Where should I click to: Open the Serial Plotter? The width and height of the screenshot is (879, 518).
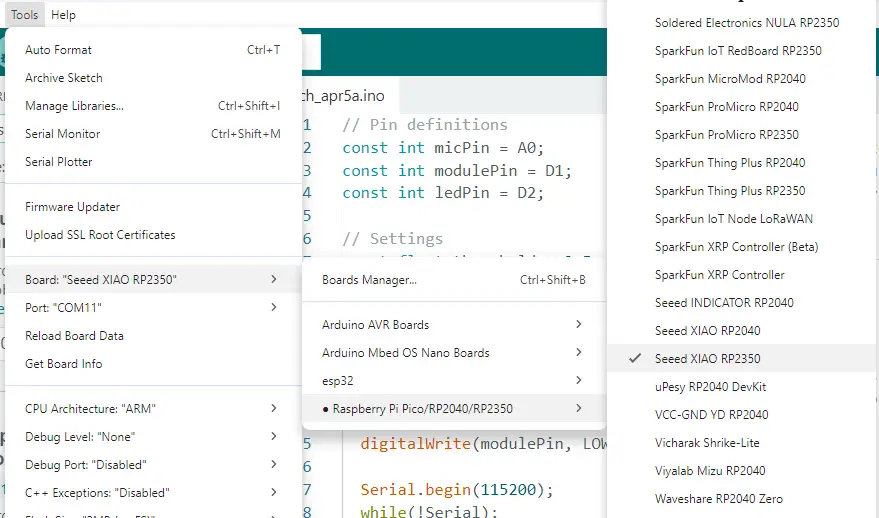pos(59,162)
